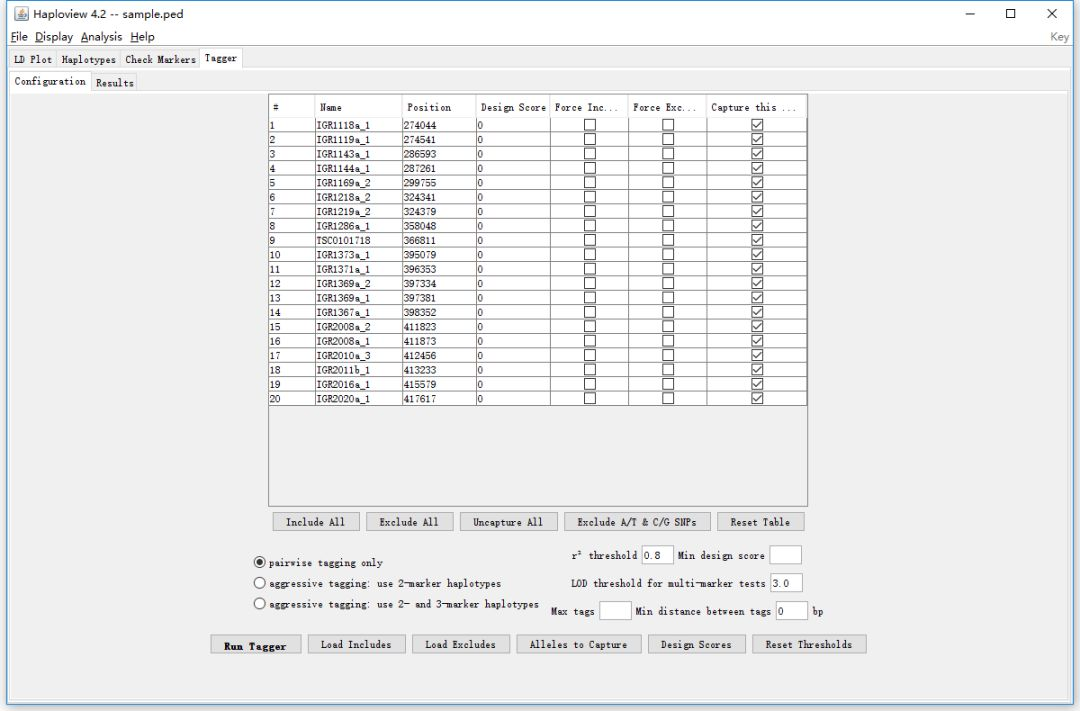Check Force Include for IGR1367a_1
The width and height of the screenshot is (1080, 711).
[x=590, y=311]
